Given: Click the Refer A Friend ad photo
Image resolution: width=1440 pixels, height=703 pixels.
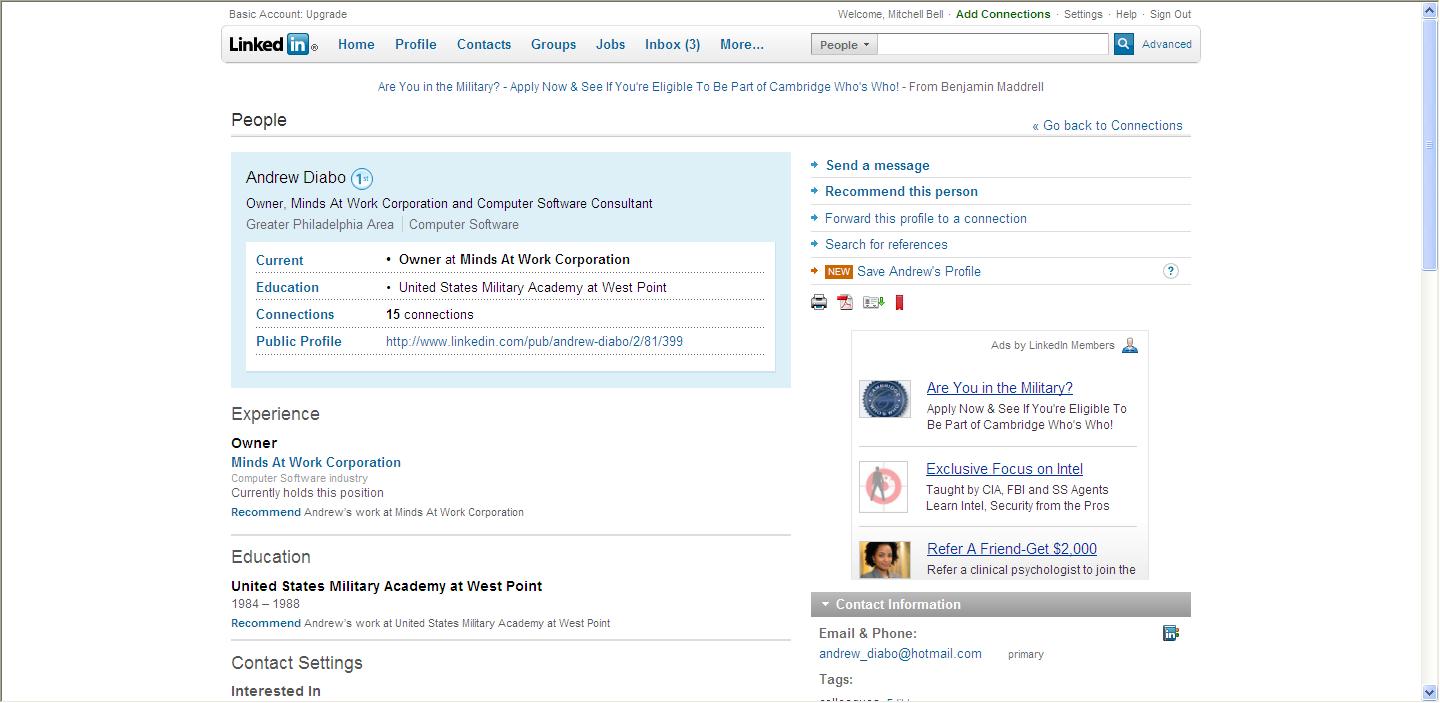Looking at the screenshot, I should click(x=885, y=560).
